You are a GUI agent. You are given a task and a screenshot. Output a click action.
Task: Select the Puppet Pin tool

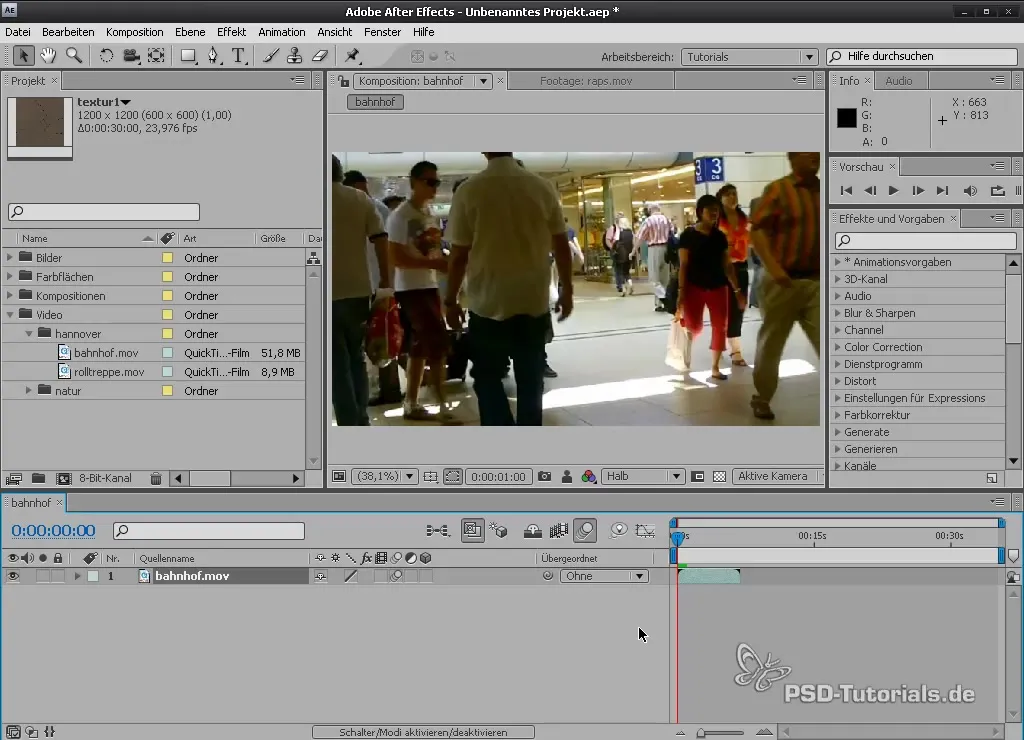pyautogui.click(x=352, y=56)
